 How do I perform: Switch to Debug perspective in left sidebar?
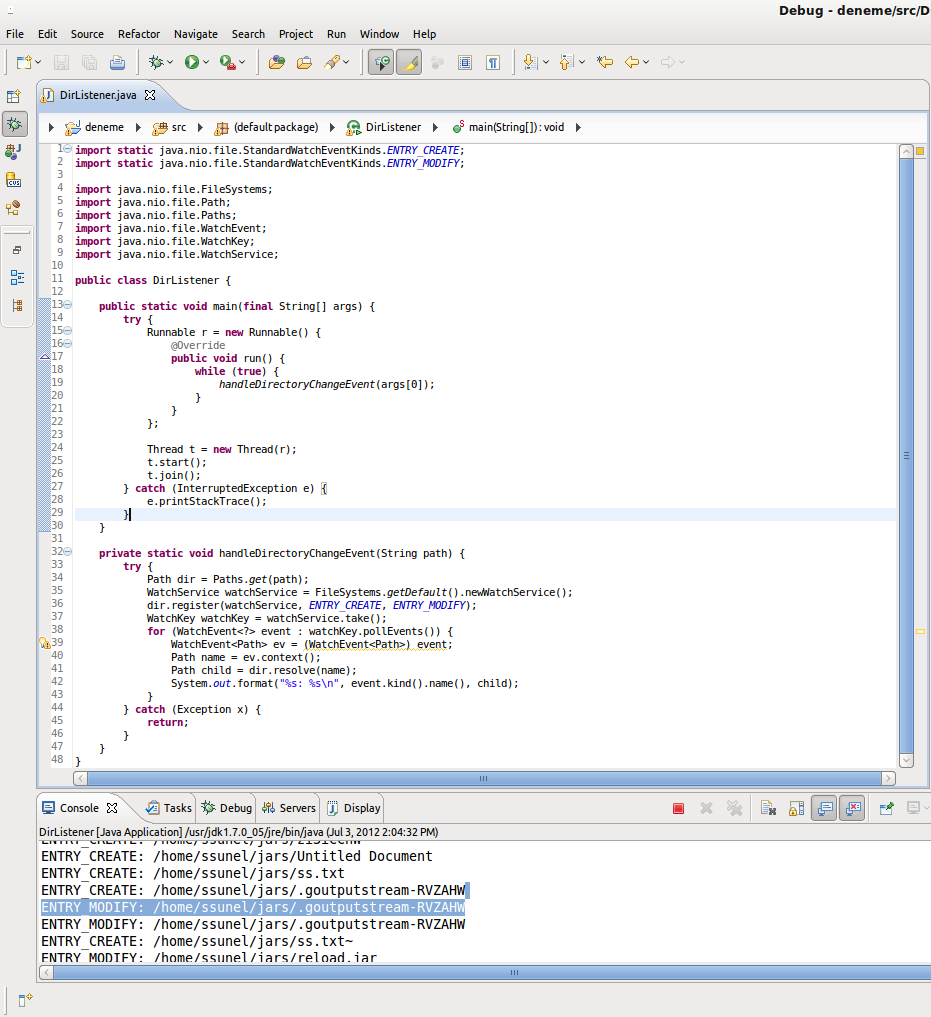click(14, 124)
